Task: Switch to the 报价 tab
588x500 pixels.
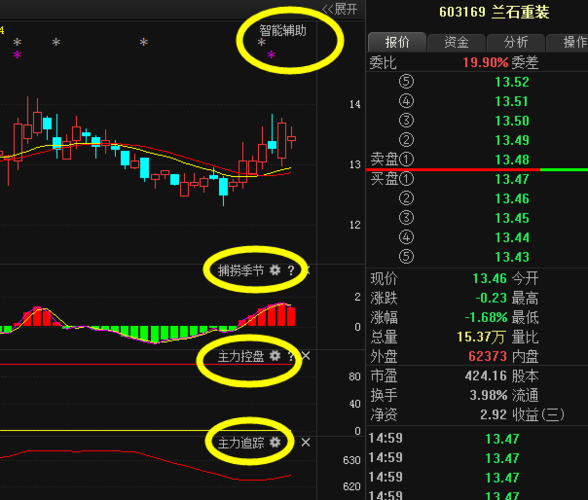Action: pyautogui.click(x=397, y=42)
